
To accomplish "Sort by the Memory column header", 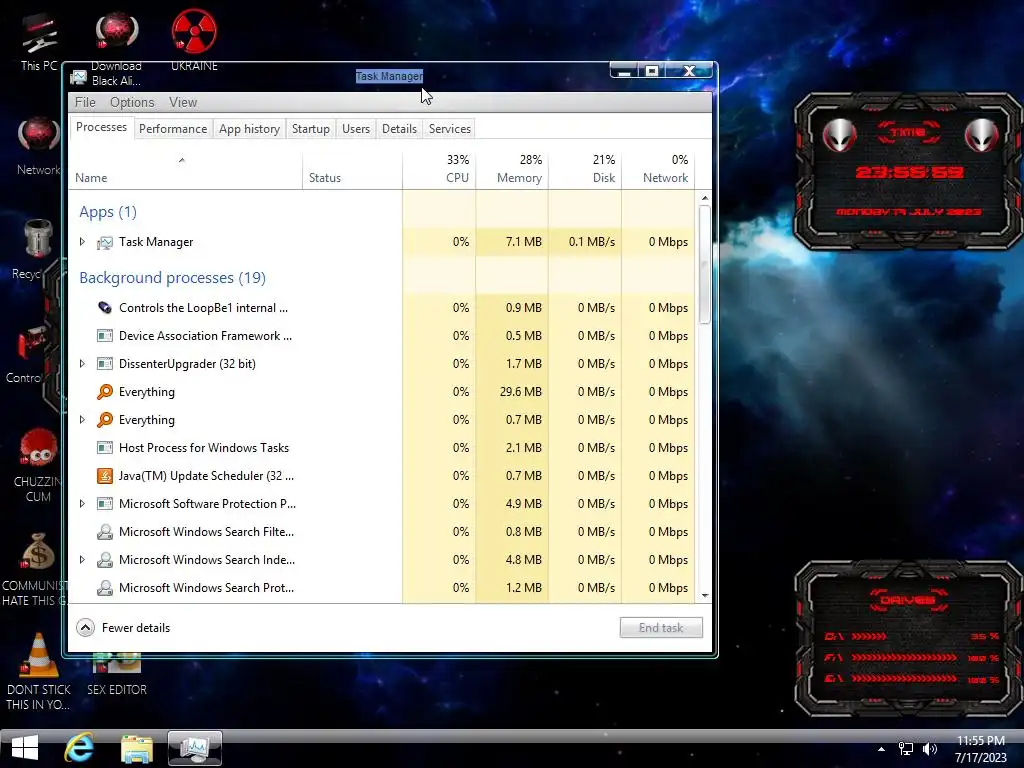I will (x=512, y=169).
